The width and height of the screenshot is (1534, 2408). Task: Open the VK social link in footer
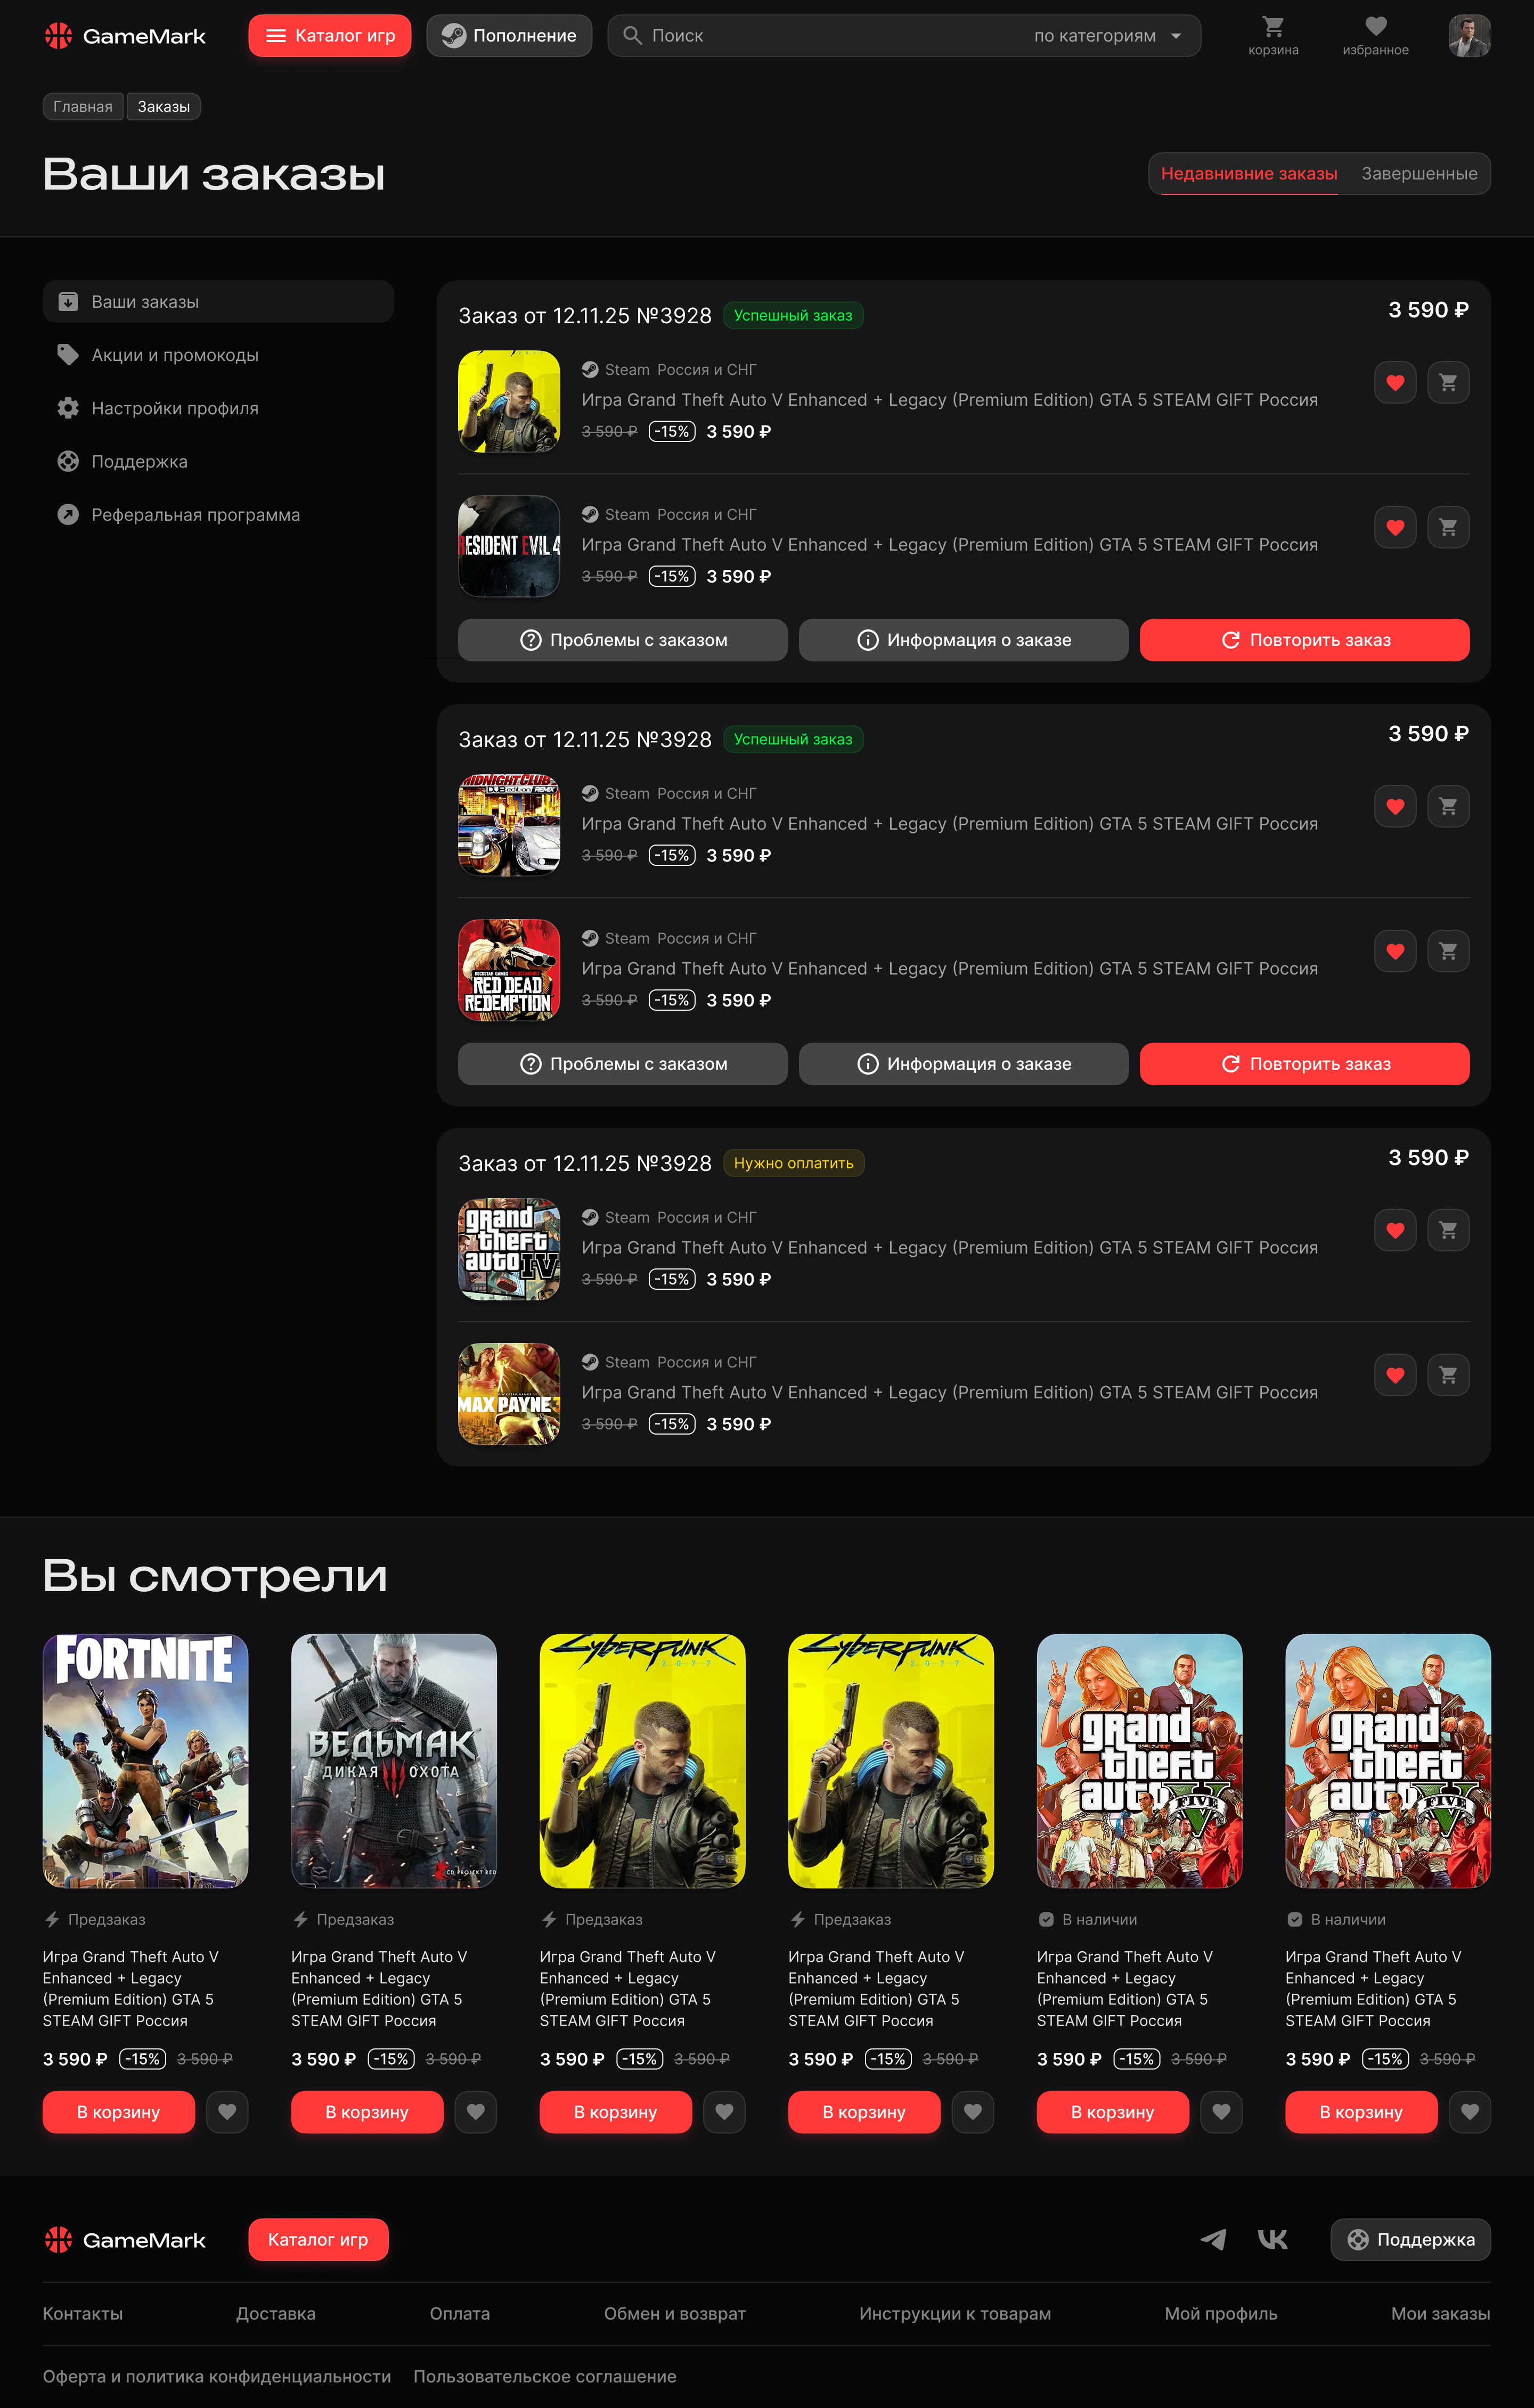(1273, 2240)
